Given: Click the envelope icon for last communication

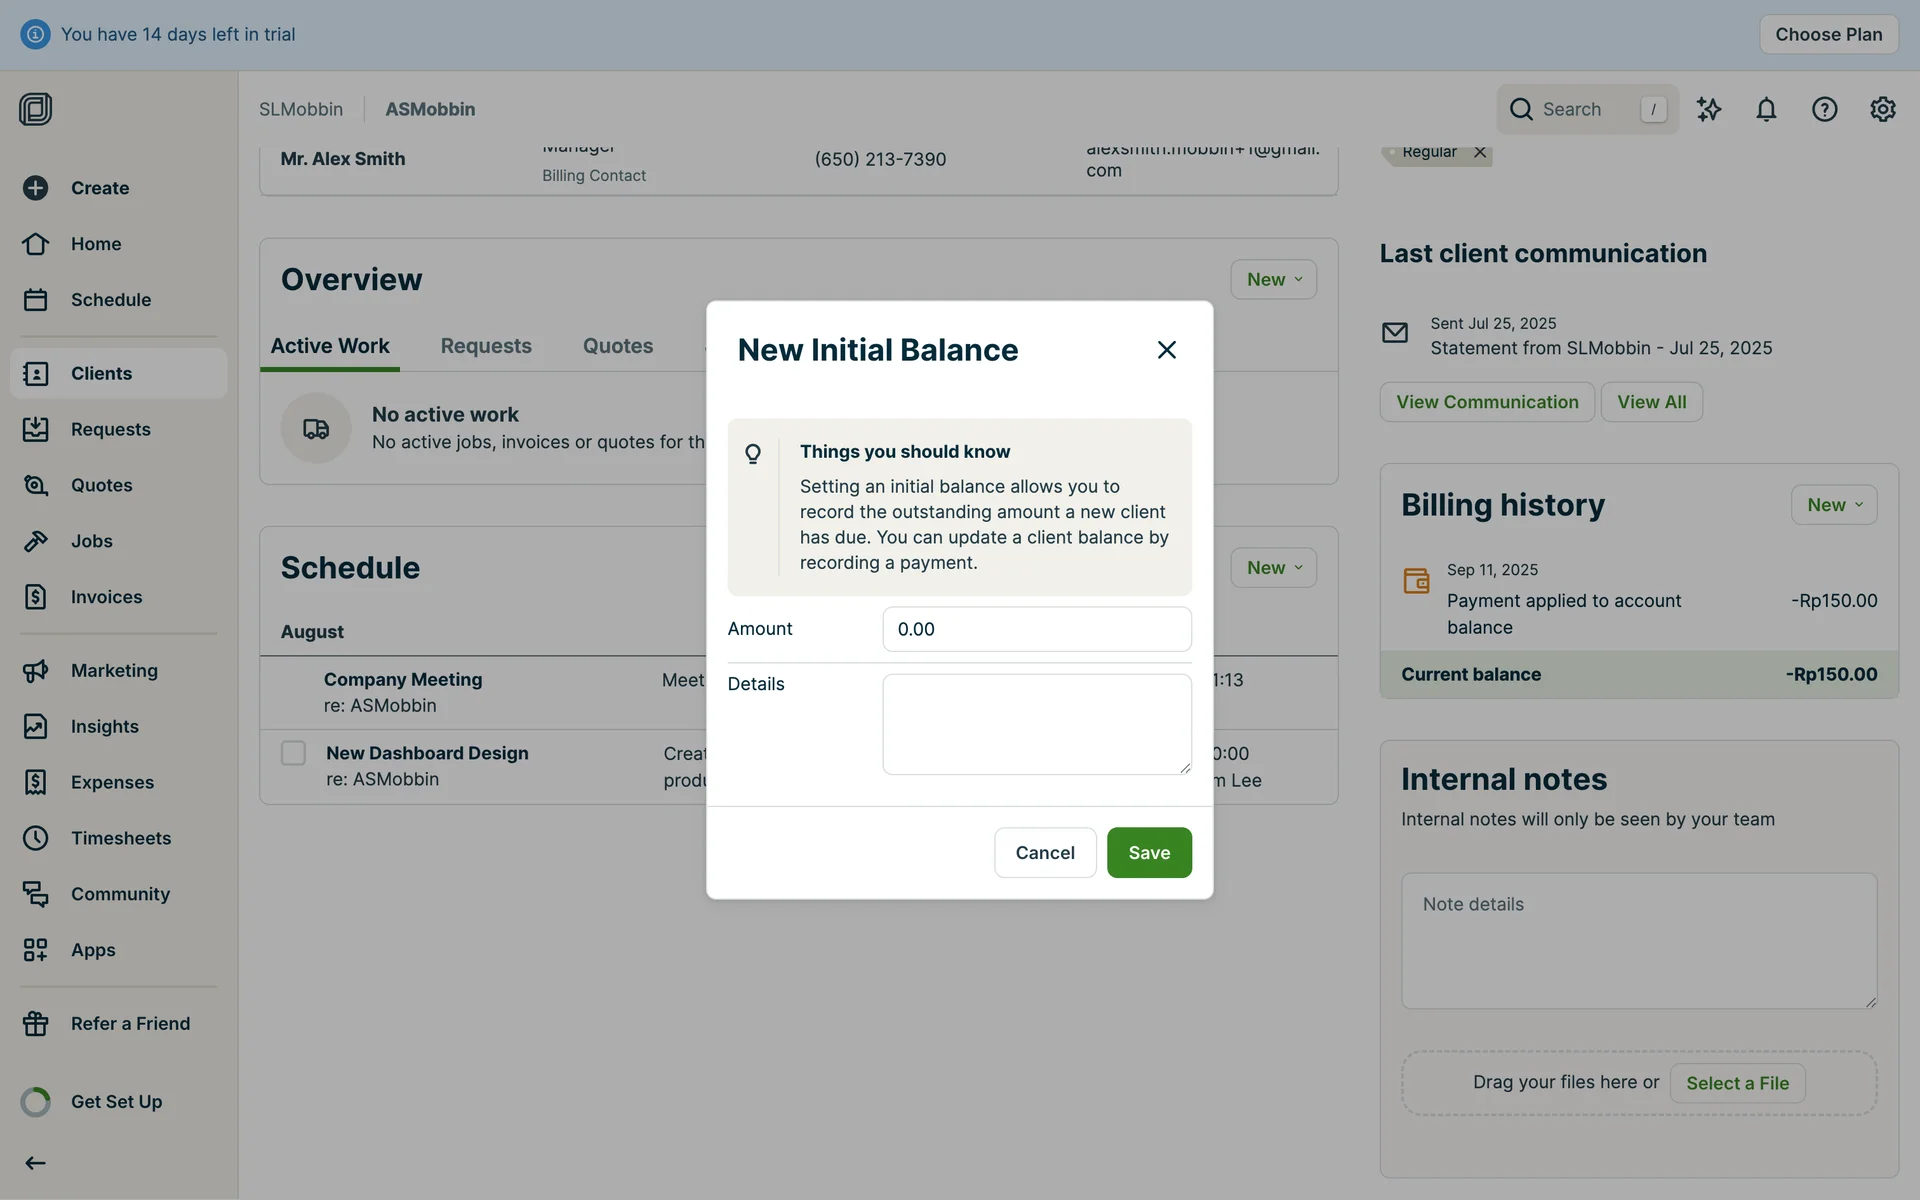Looking at the screenshot, I should (1394, 333).
